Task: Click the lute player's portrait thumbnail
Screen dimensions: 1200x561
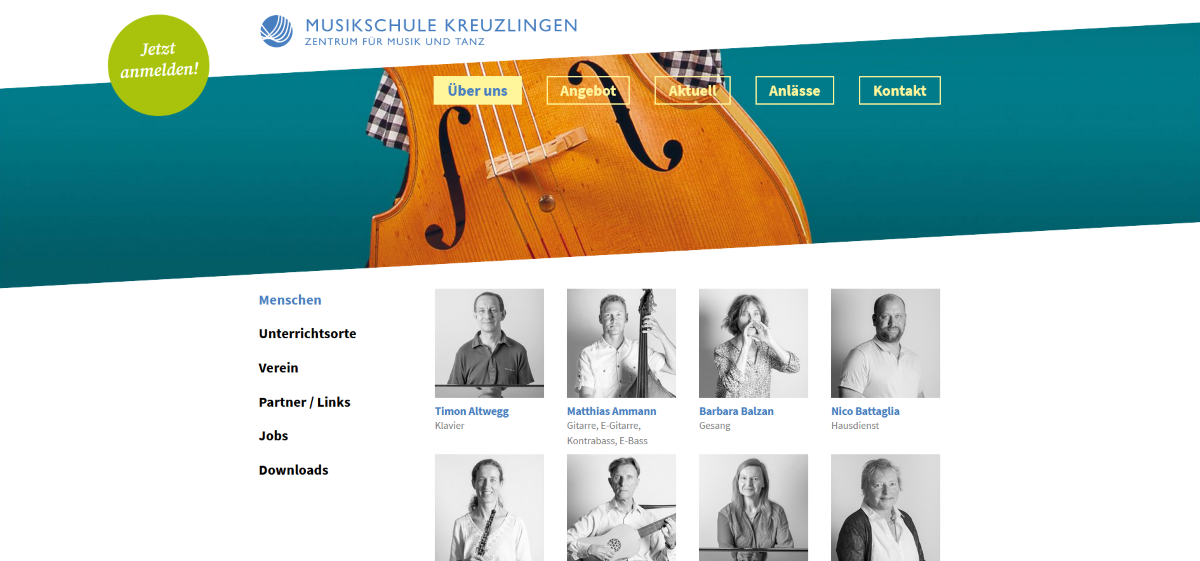Action: point(621,508)
